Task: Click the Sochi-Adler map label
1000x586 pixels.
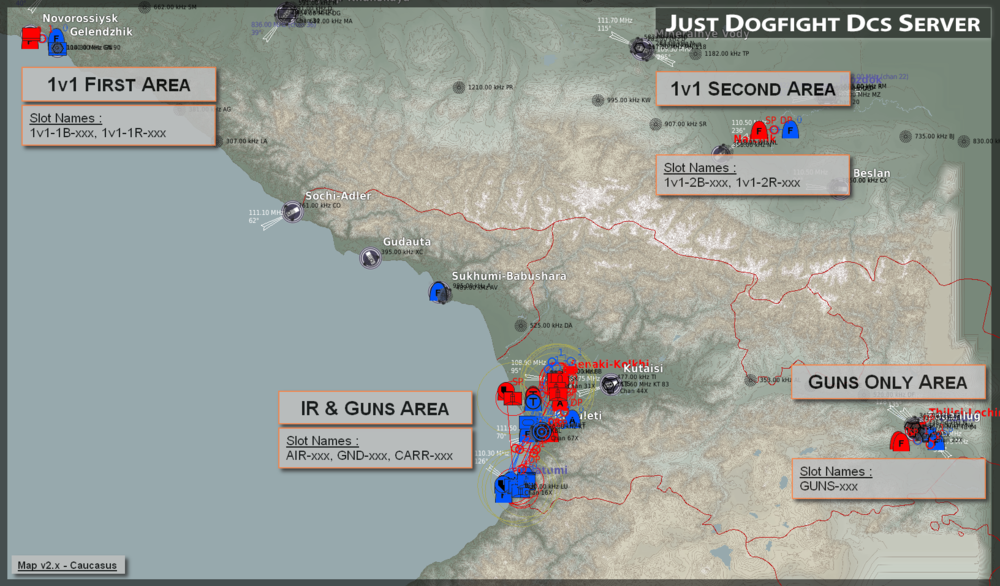Action: pyautogui.click(x=338, y=196)
